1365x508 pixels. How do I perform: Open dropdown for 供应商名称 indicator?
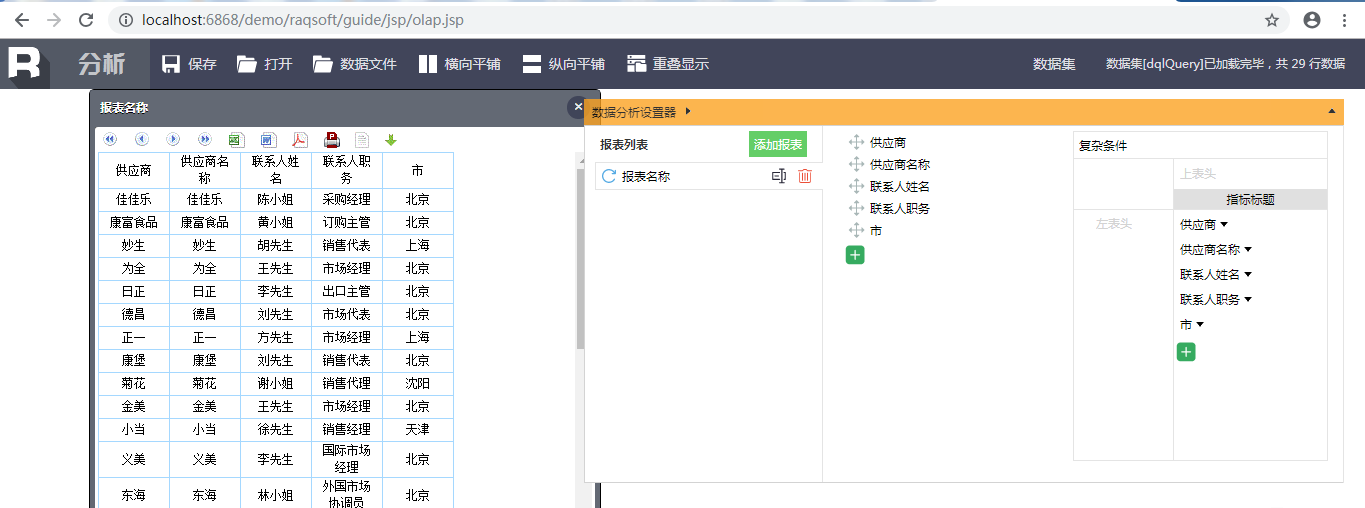tap(1248, 250)
